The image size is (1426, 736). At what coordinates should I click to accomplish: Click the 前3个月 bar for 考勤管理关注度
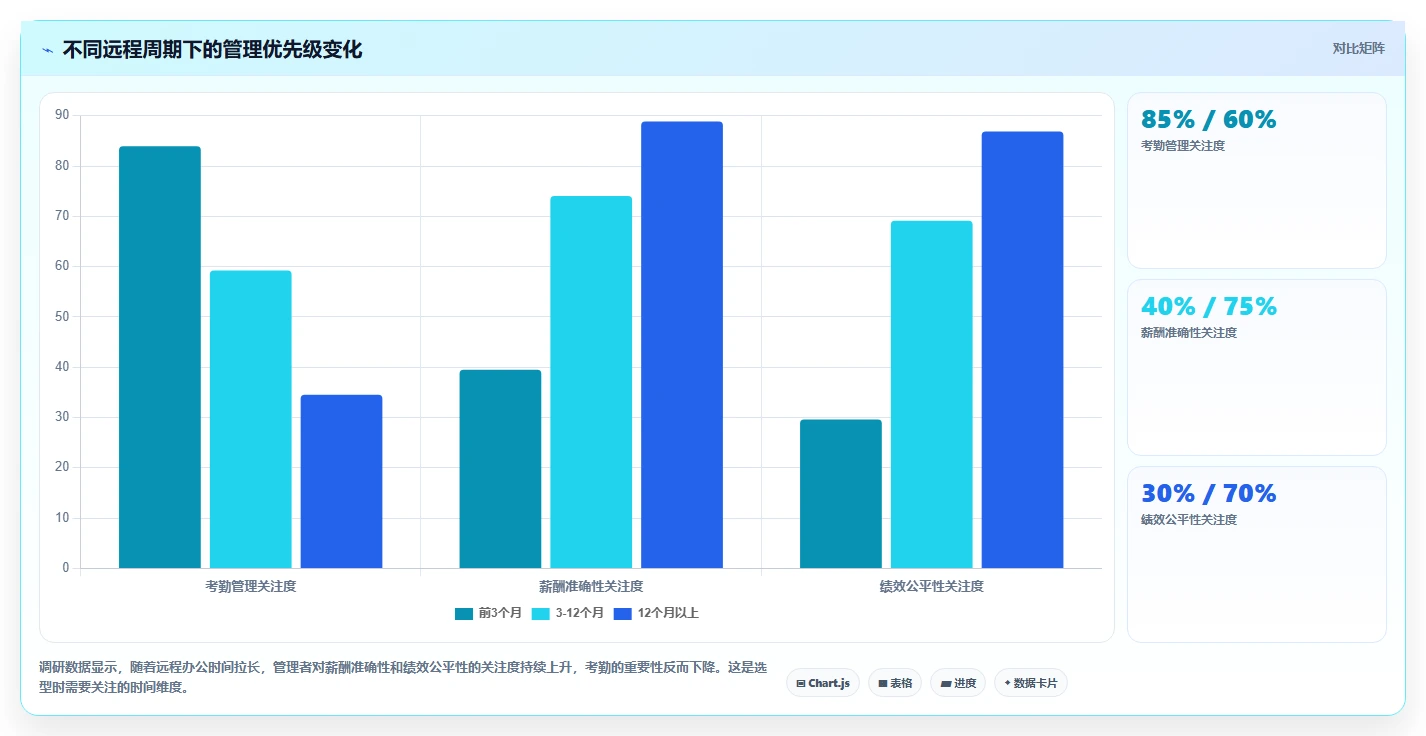click(160, 357)
